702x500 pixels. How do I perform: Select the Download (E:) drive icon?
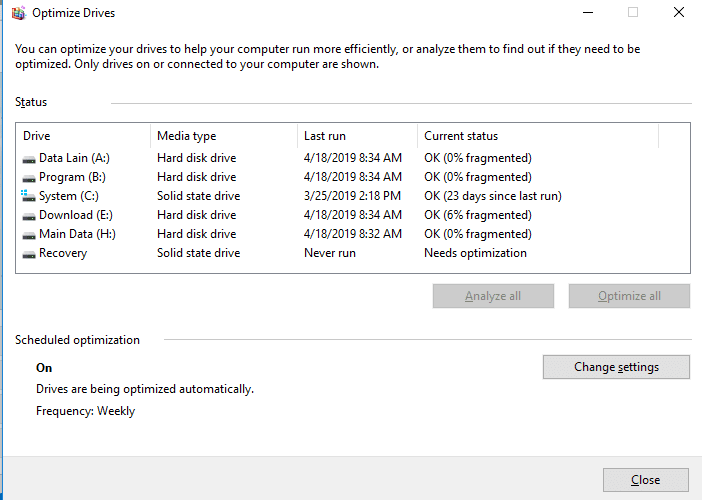tap(29, 217)
